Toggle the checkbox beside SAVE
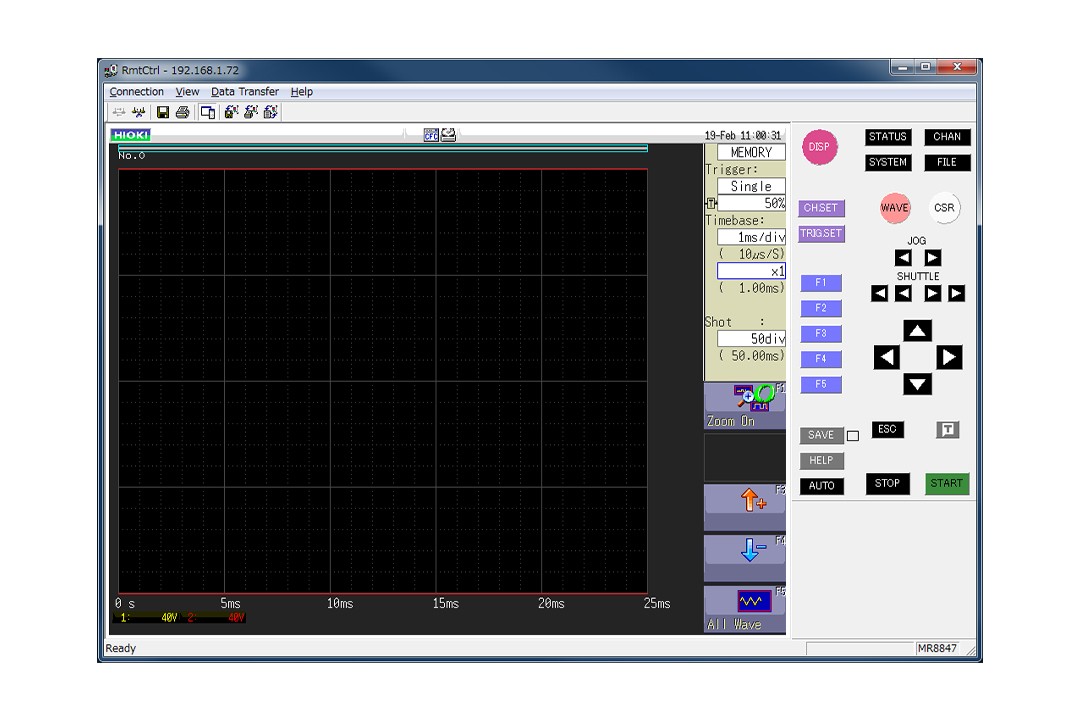Screen dimensions: 1080x720 coord(853,435)
